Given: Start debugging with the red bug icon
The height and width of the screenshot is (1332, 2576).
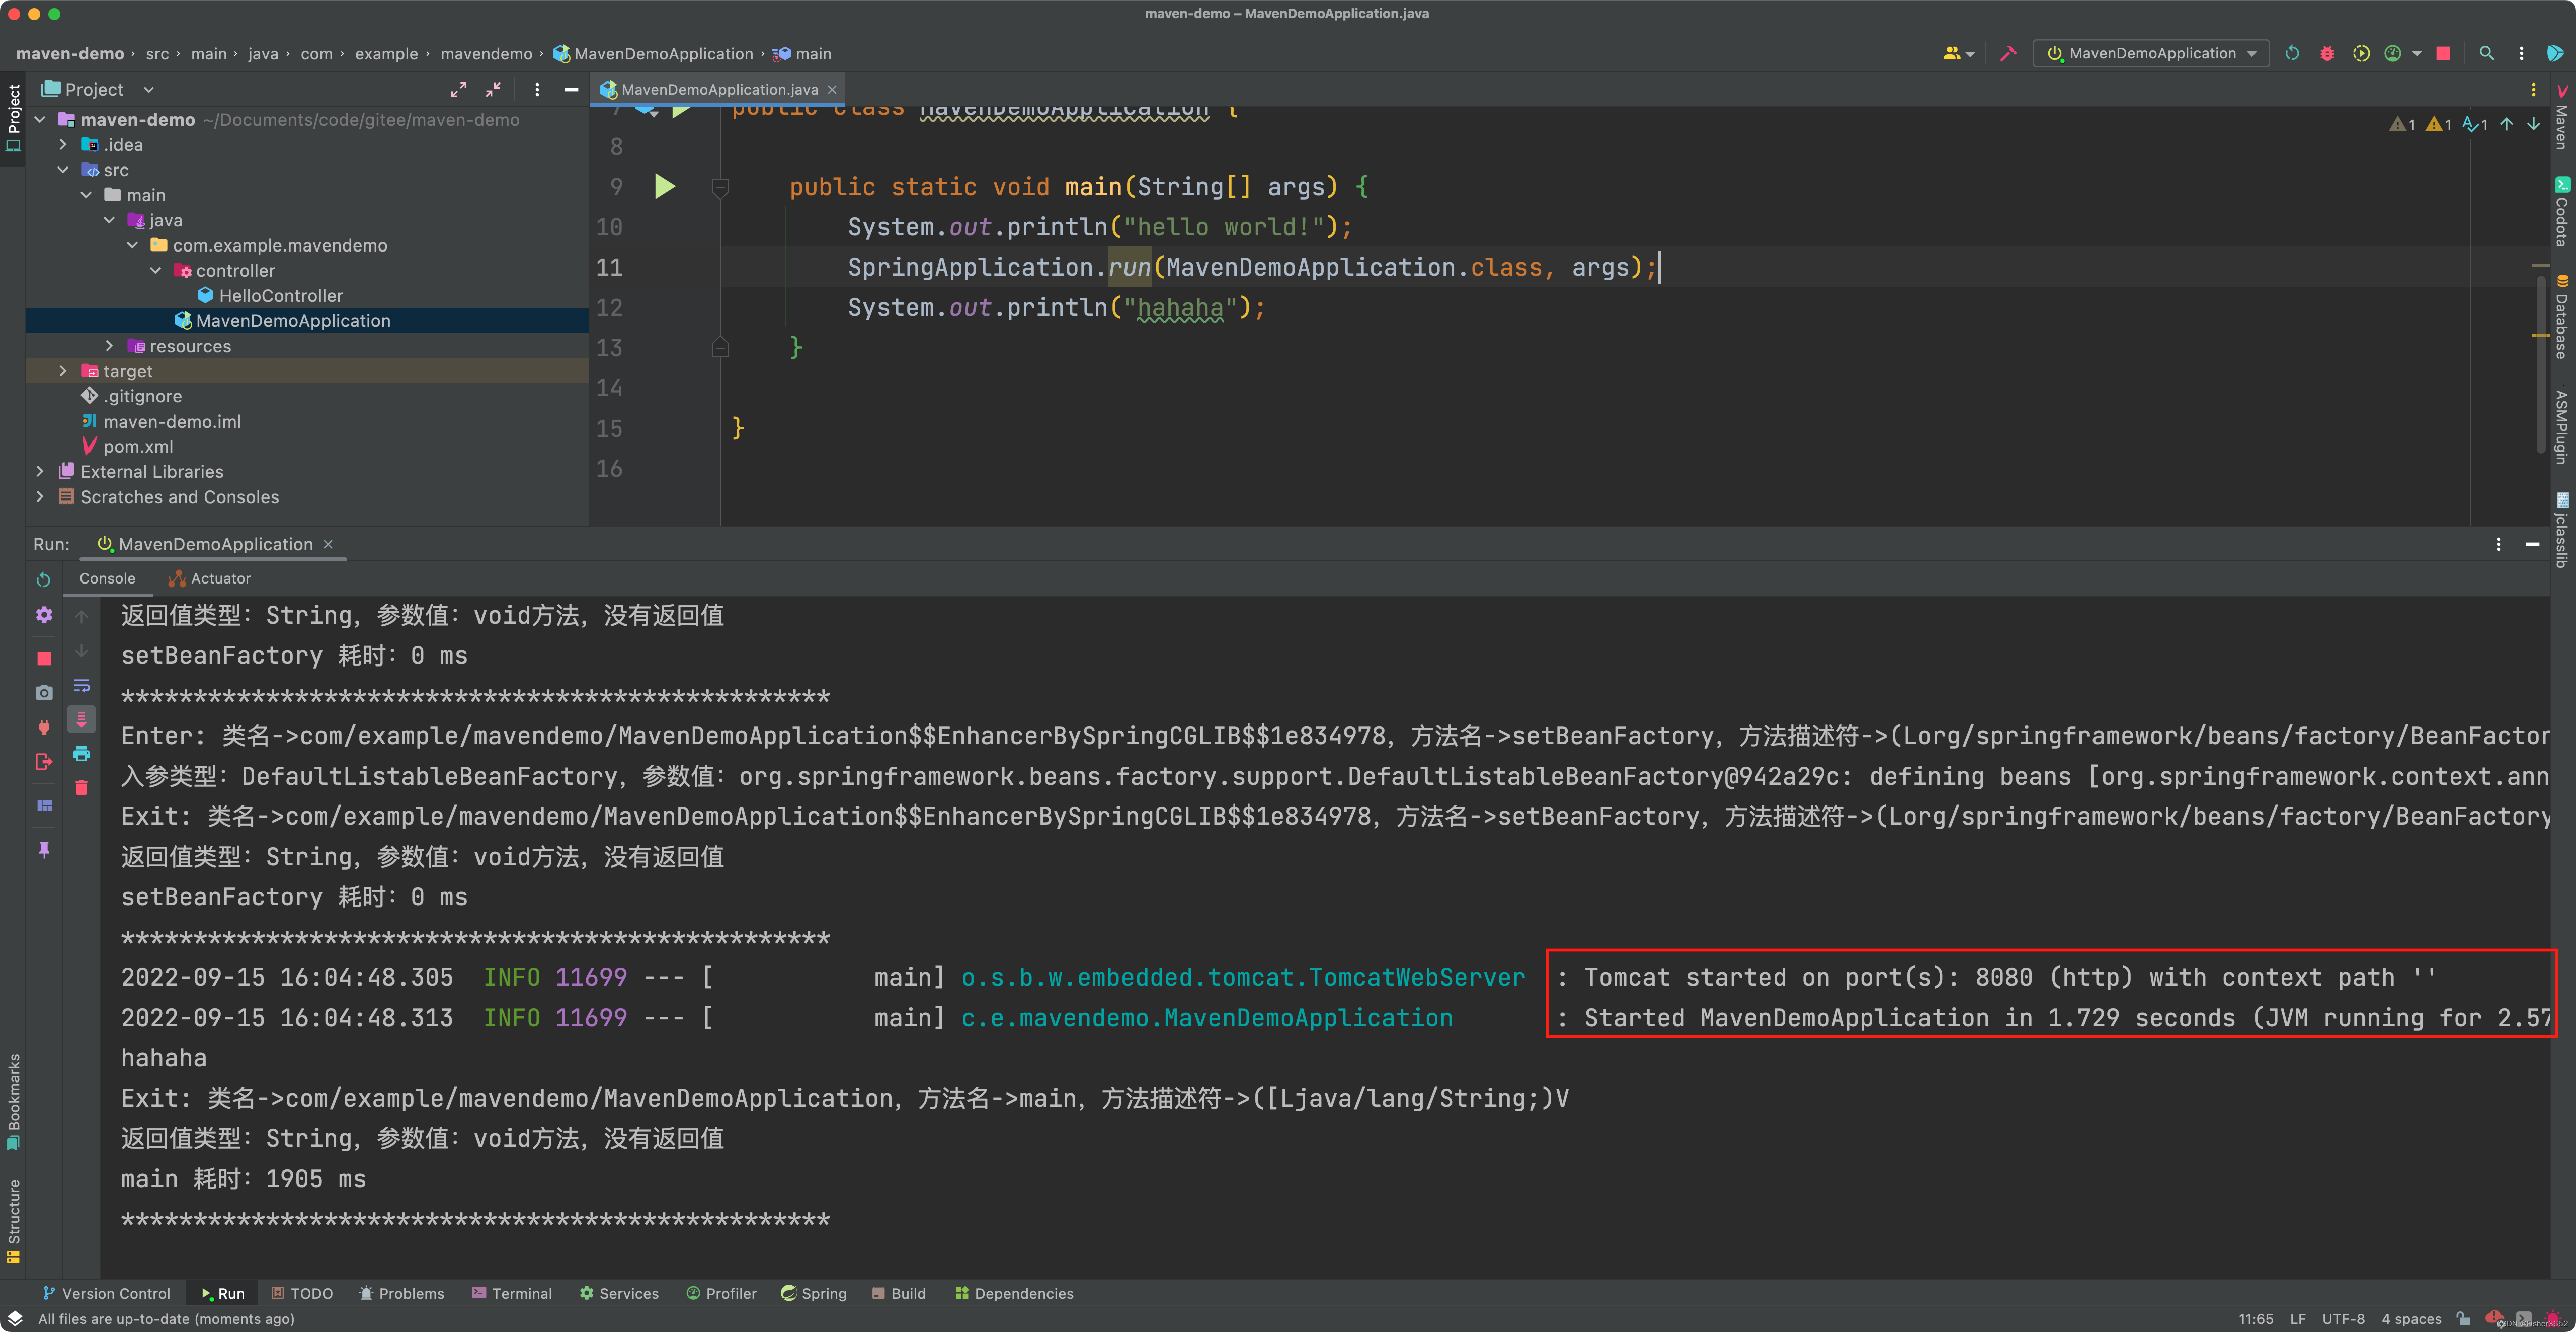Looking at the screenshot, I should point(2327,54).
